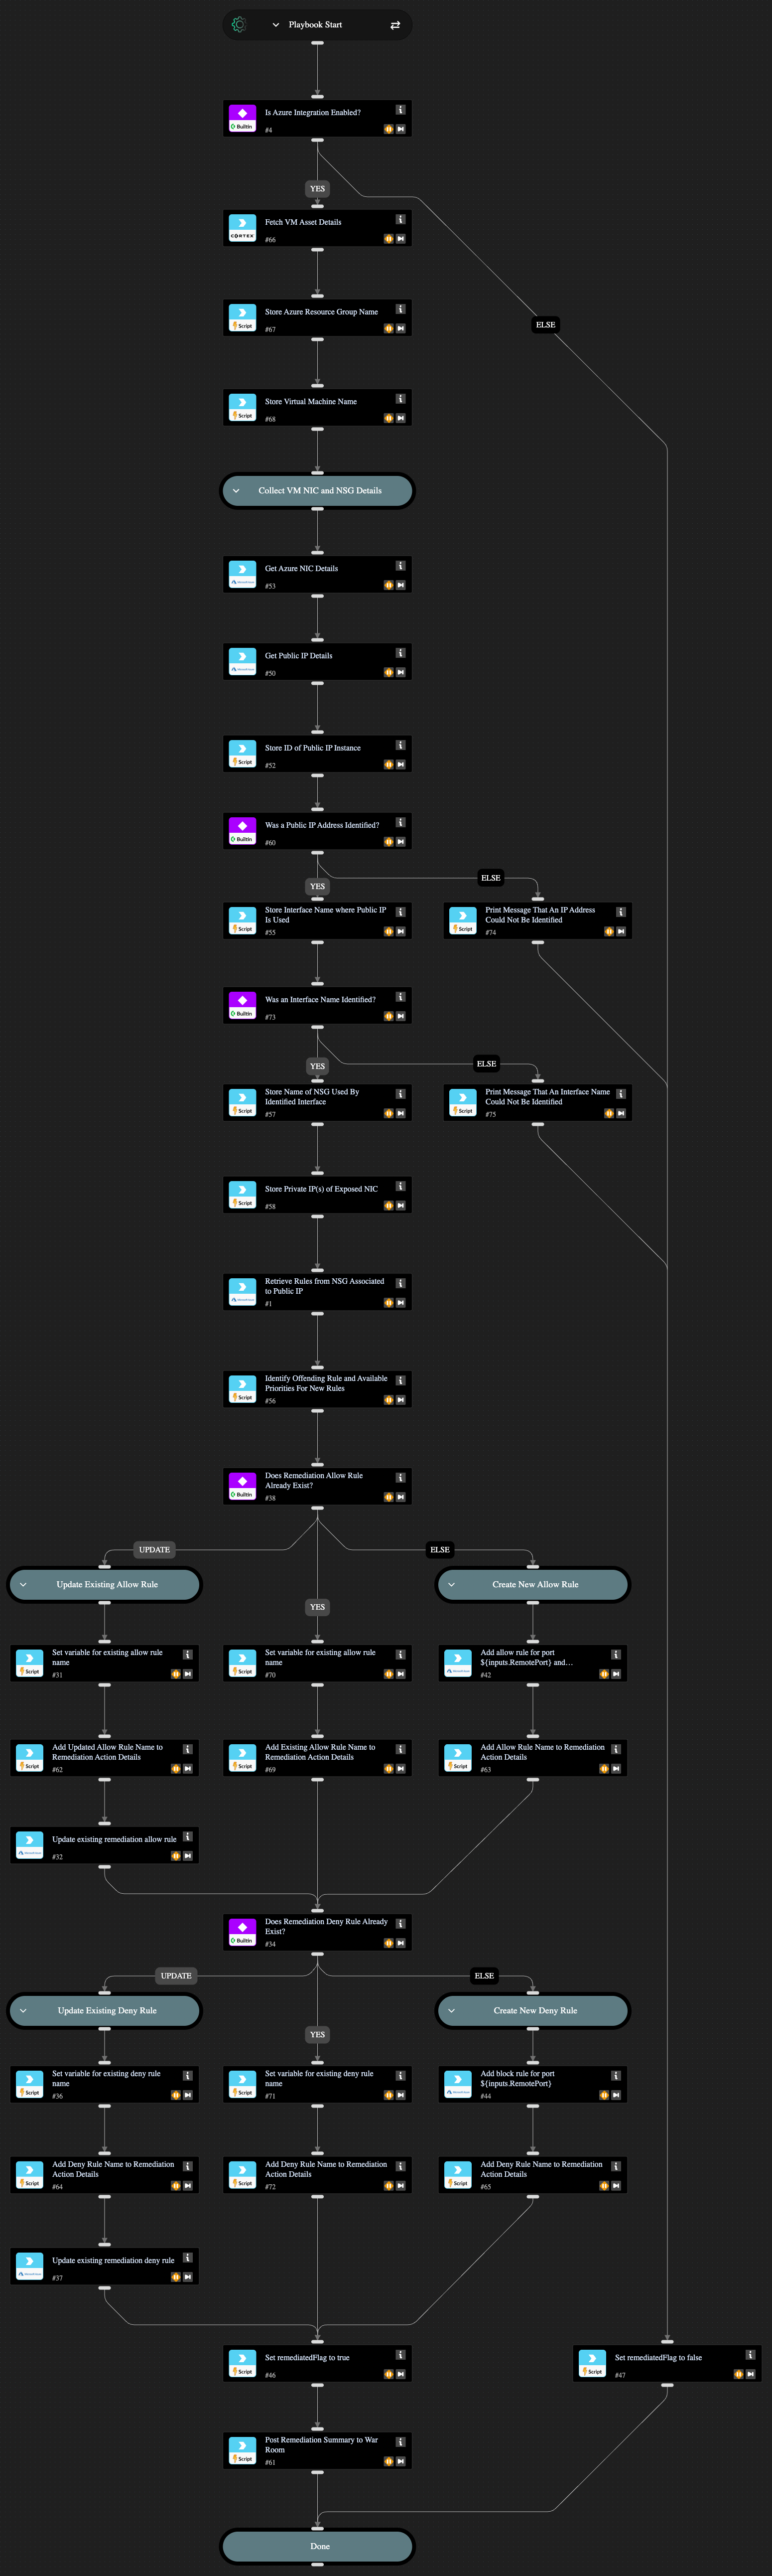Click ELSE label above Create New Deny Rule
Viewport: 772px width, 2576px height.
(484, 1976)
